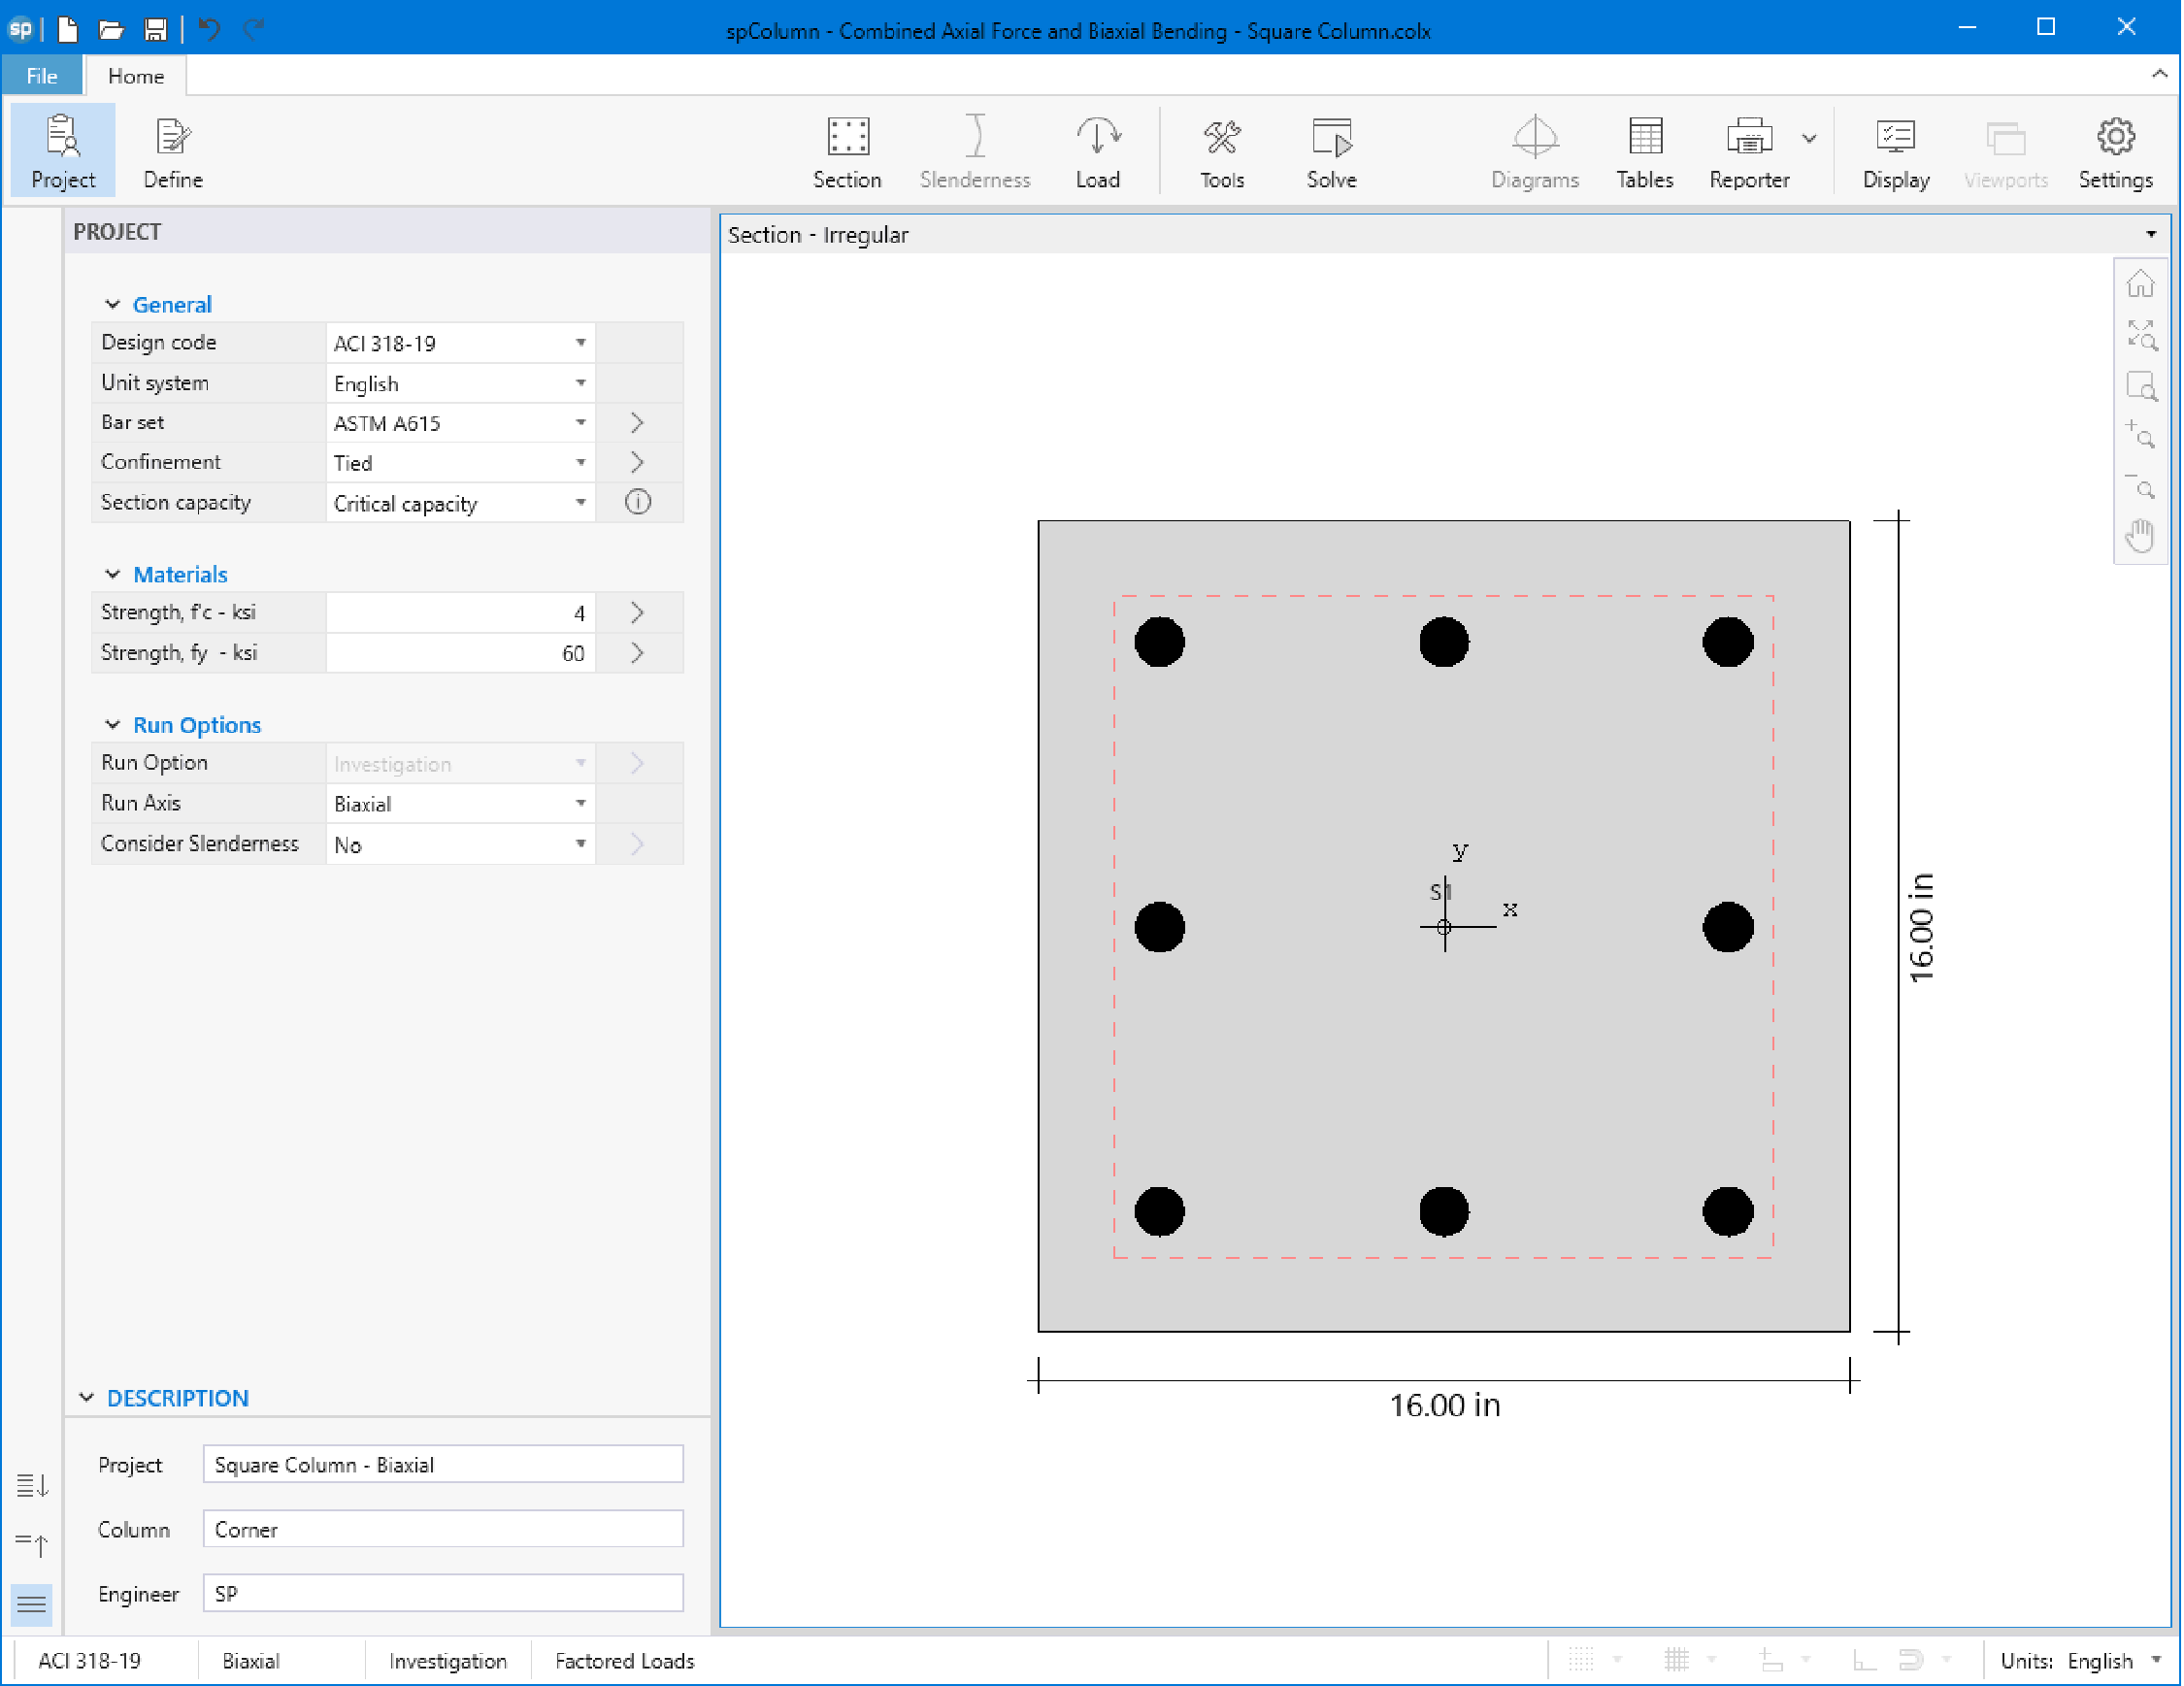Open the Unit system dropdown

[x=580, y=383]
